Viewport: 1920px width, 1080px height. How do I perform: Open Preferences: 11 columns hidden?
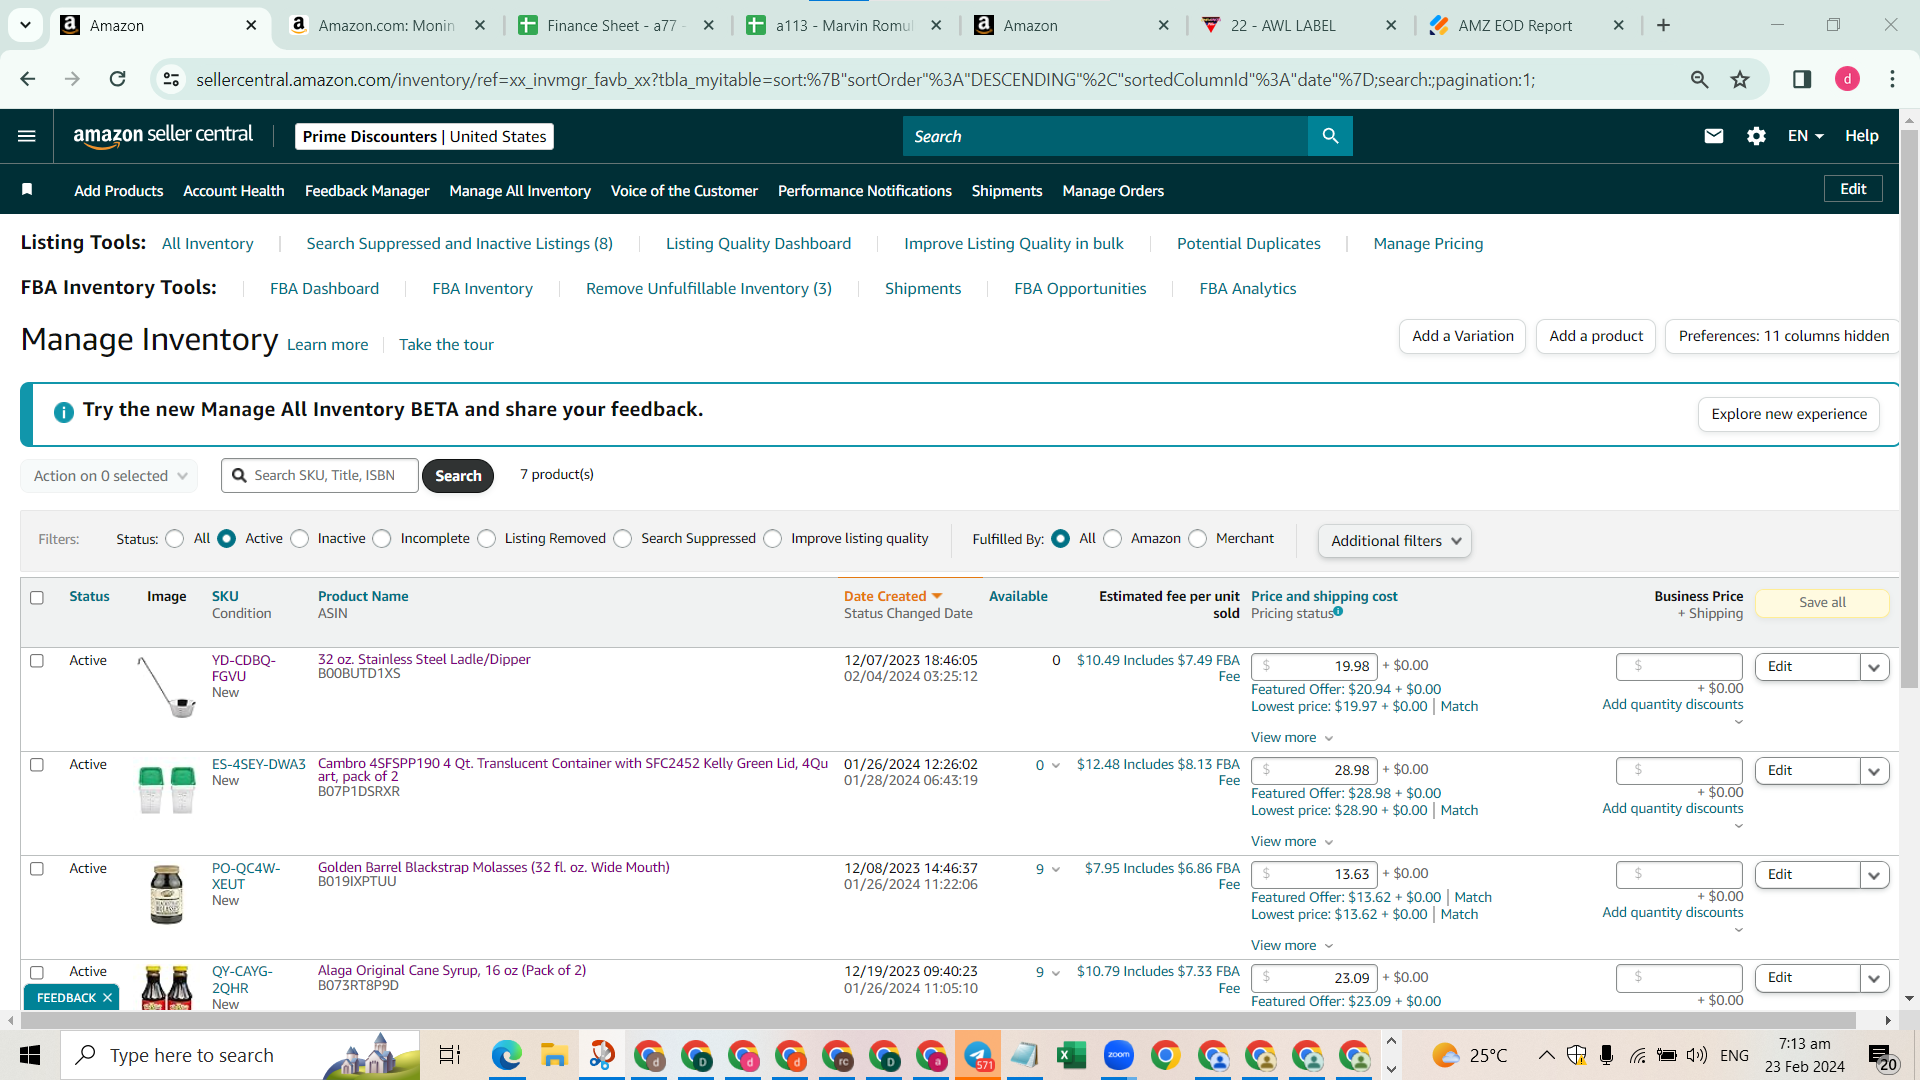coord(1783,336)
